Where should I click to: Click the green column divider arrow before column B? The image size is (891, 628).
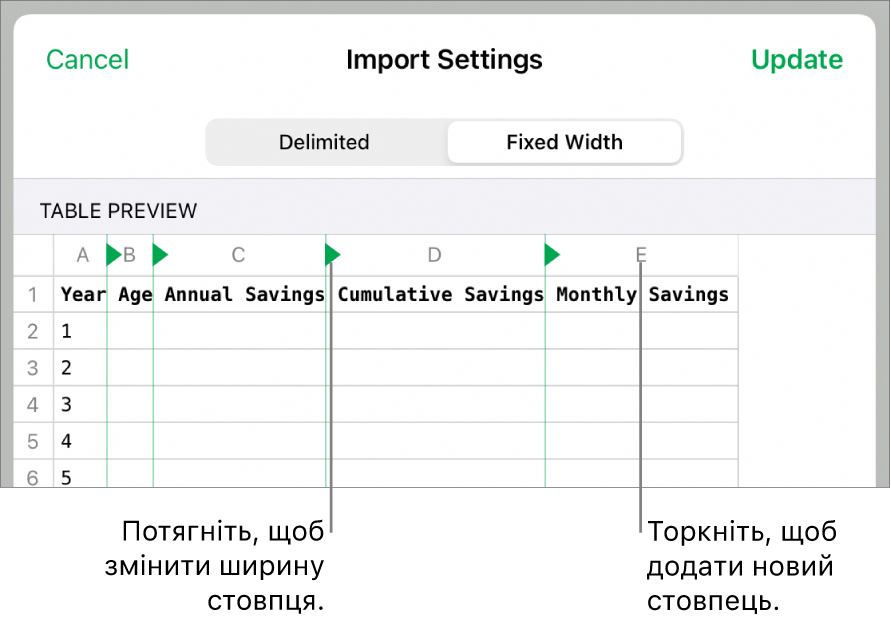[113, 255]
